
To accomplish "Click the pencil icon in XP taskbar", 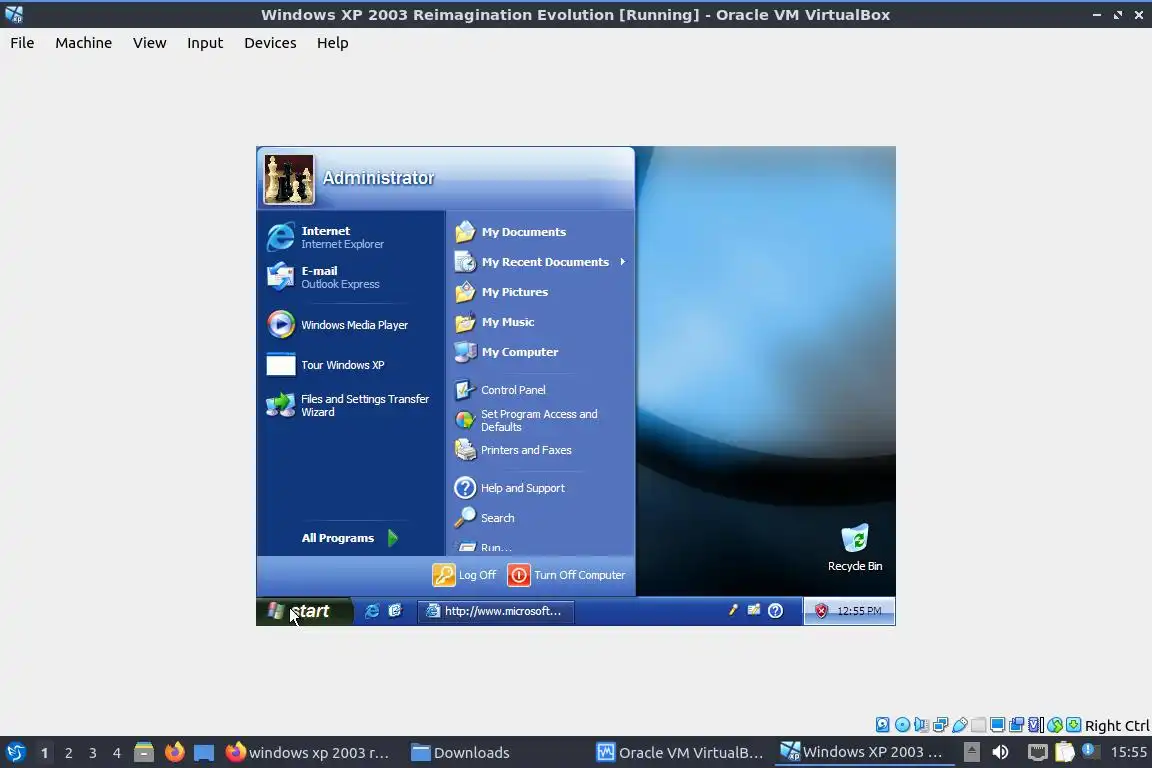I will (732, 610).
